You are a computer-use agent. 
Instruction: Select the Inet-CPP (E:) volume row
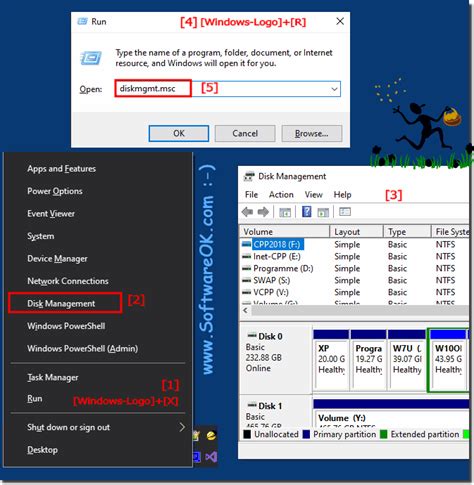[354, 256]
